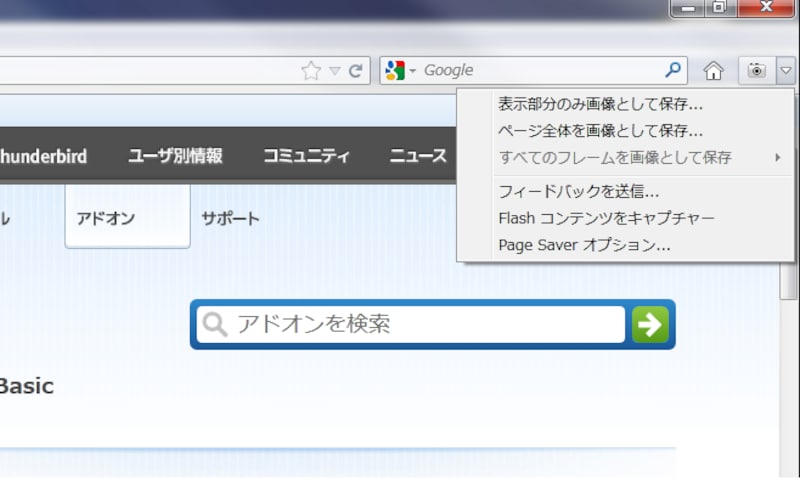Switch to the アドオン tab
This screenshot has height=480, width=800.
pos(128,217)
